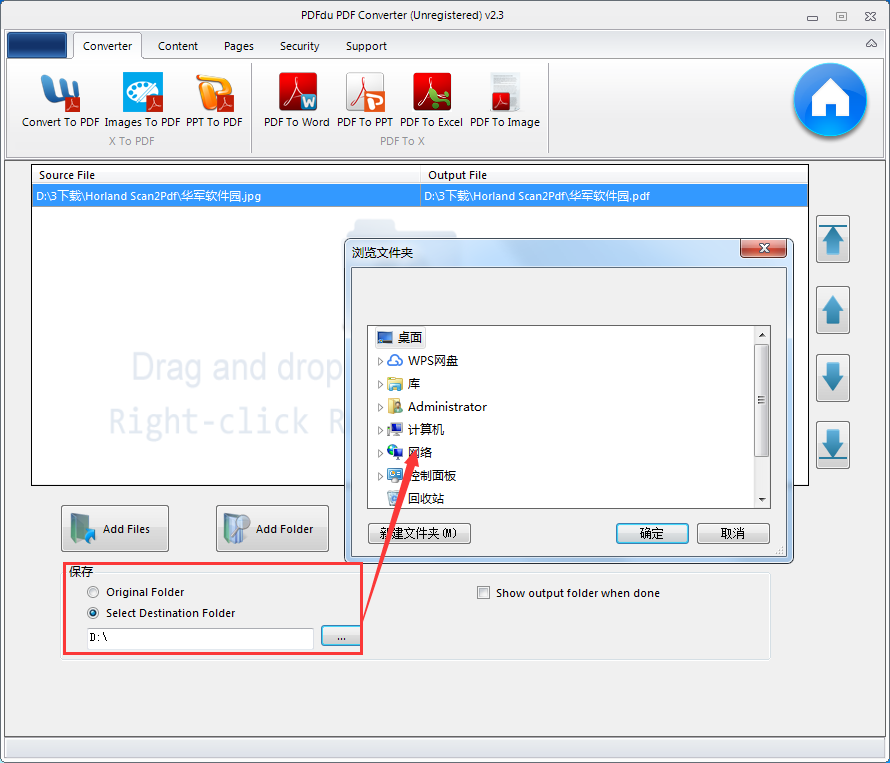890x763 pixels.
Task: Click the folder tree scrollbar thumb
Action: tap(762, 400)
